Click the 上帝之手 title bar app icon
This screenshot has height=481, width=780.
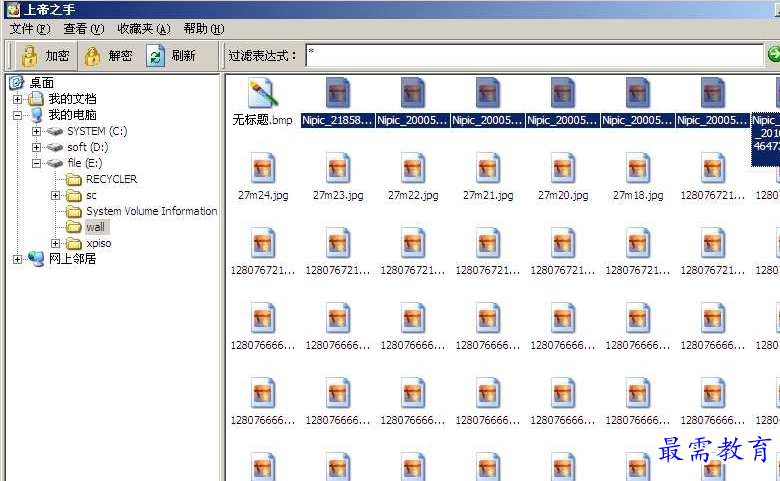pos(13,9)
